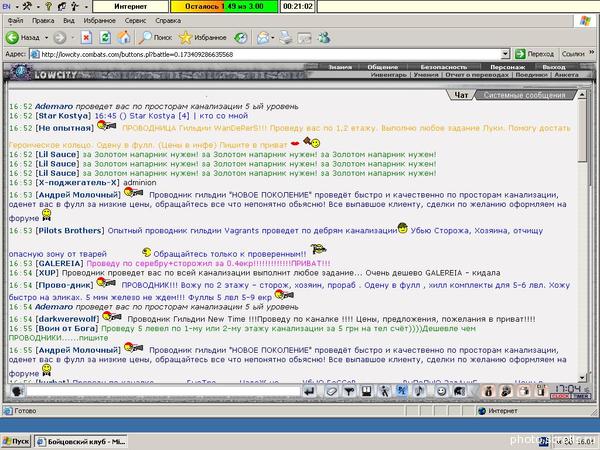Open the Файл menu
The image size is (600, 450).
pyautogui.click(x=15, y=21)
